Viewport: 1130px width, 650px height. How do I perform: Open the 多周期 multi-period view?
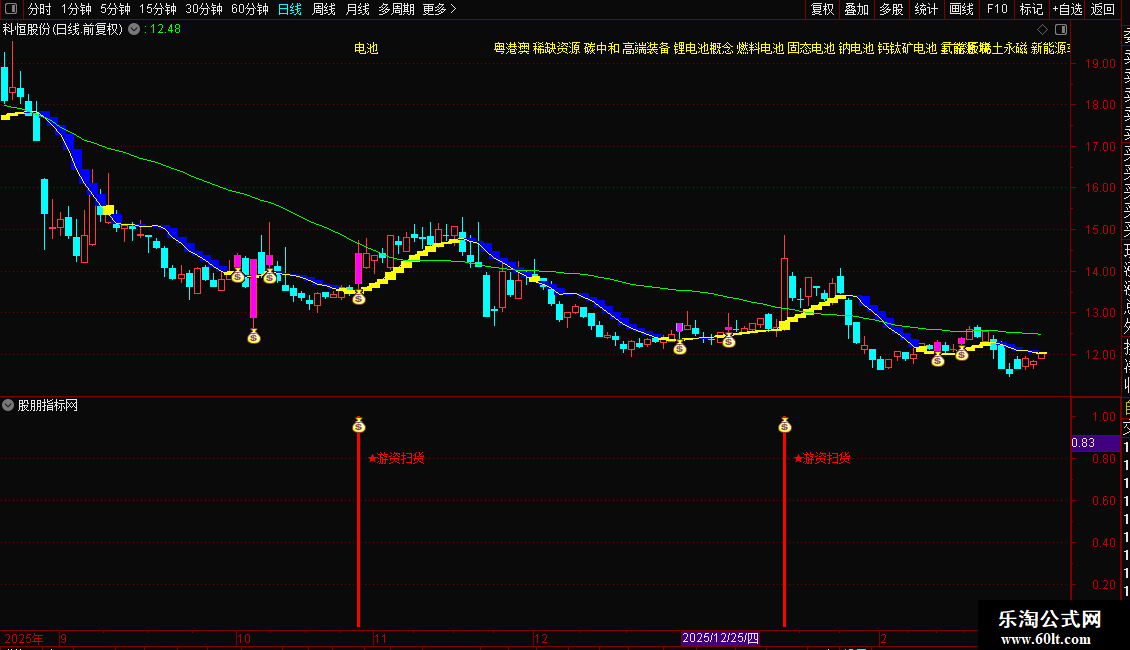coord(396,9)
